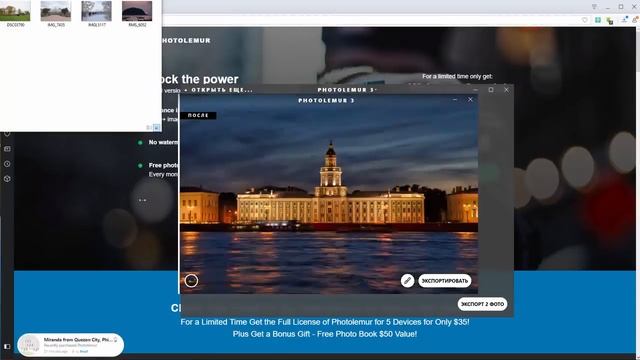Toggle the ПОСЛЕ before/after label
This screenshot has width=640, height=360.
coord(198,116)
